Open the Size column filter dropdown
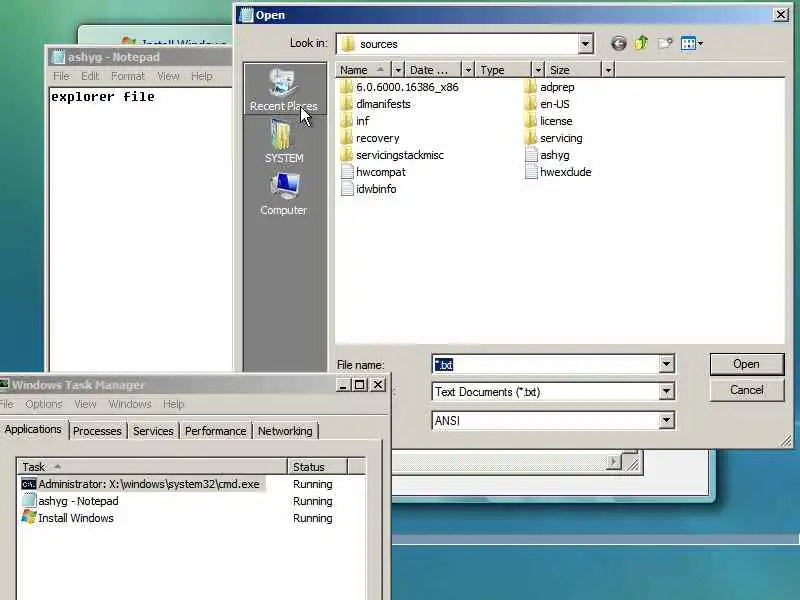The height and width of the screenshot is (600, 800). pos(608,69)
